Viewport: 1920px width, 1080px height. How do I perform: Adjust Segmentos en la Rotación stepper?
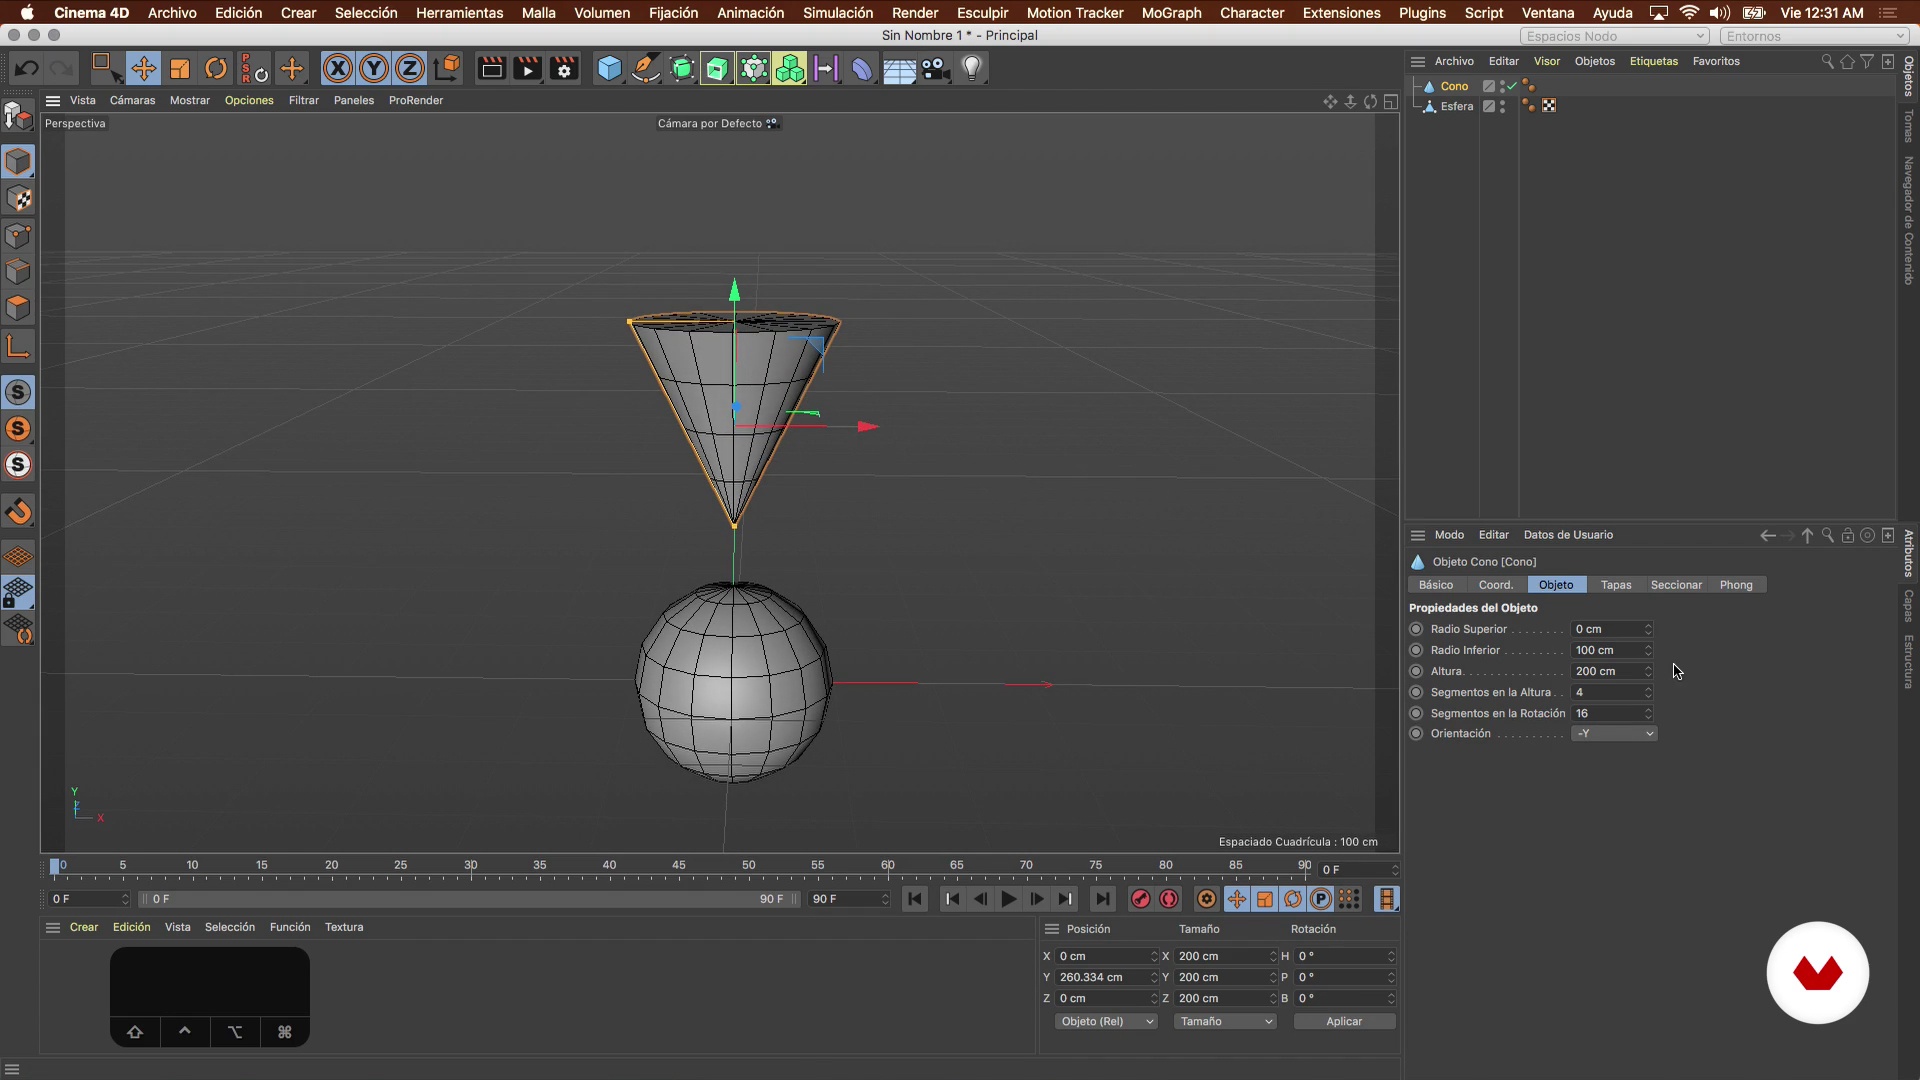point(1648,713)
